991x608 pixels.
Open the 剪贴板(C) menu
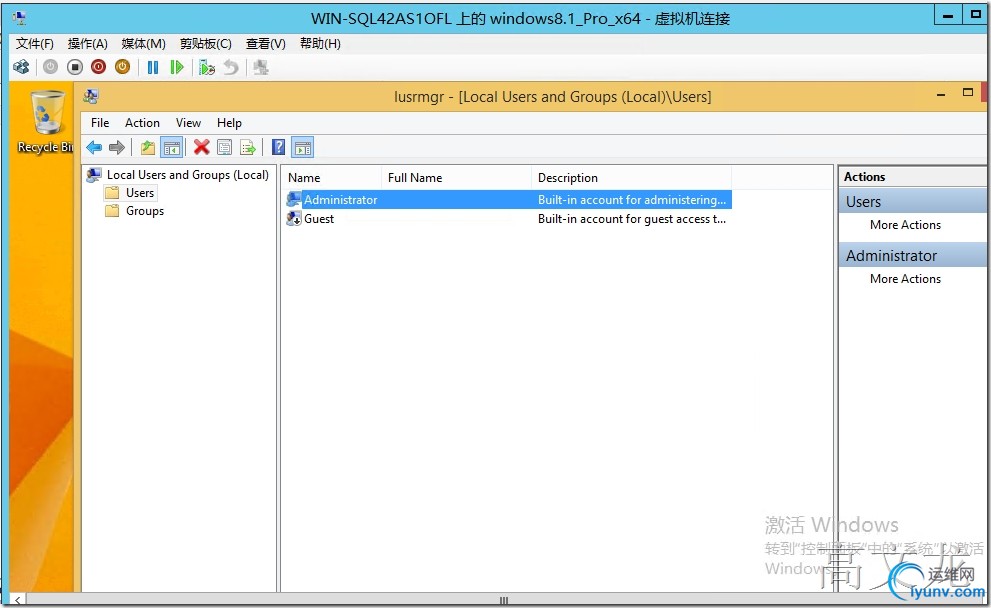(205, 44)
